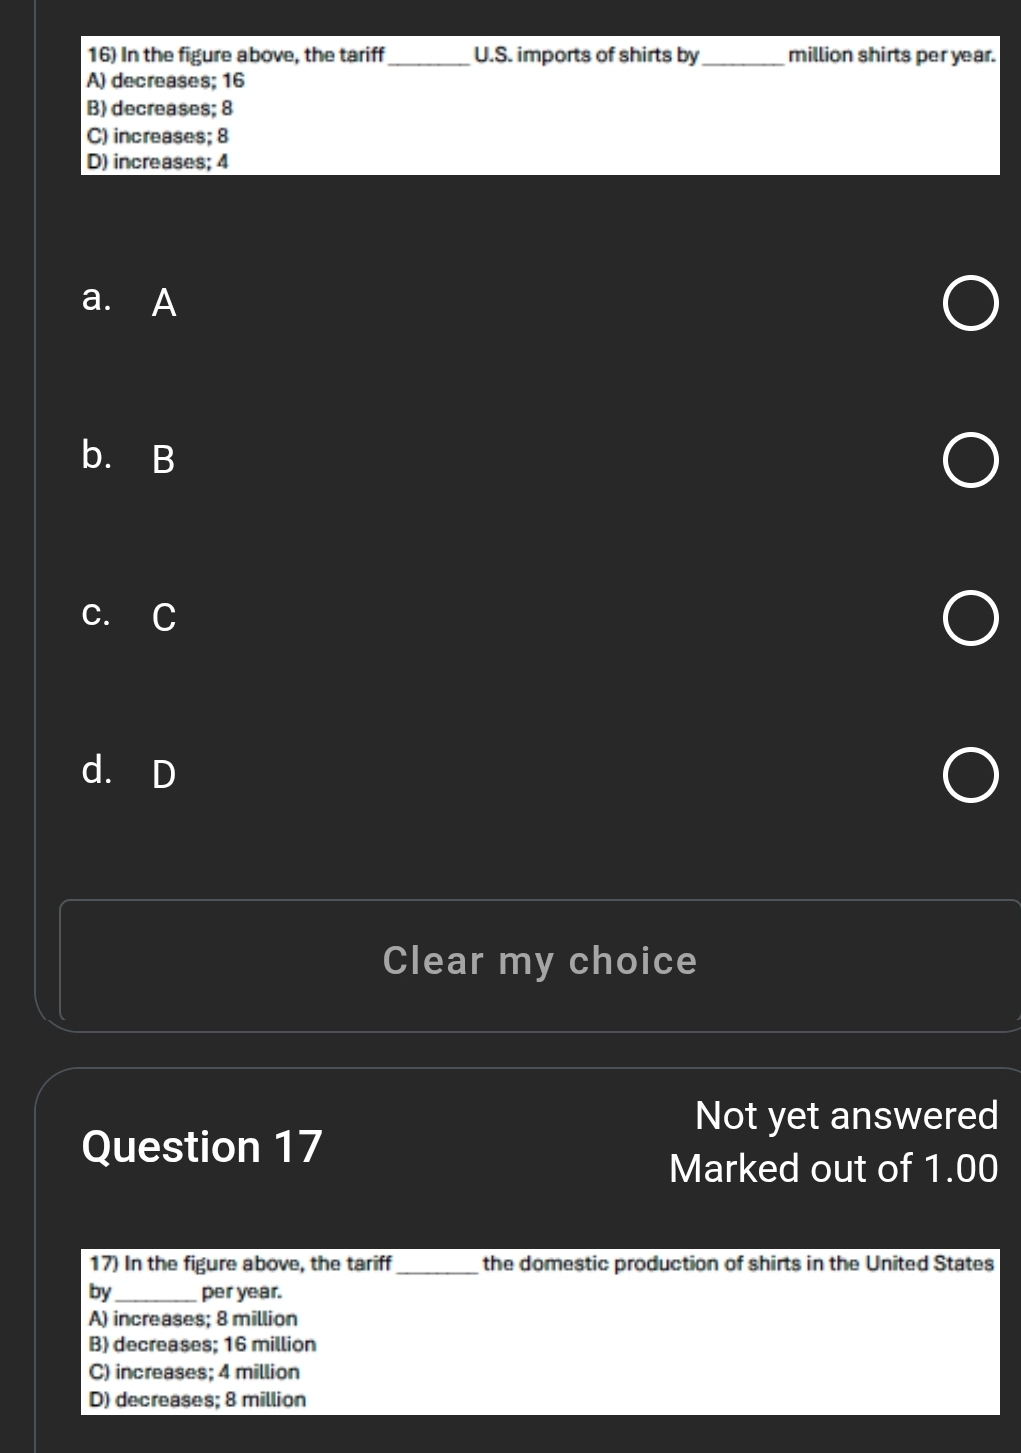This screenshot has height=1453, width=1021.
Task: Click question 16 line "B) decreases; 8"
Action: click(160, 108)
